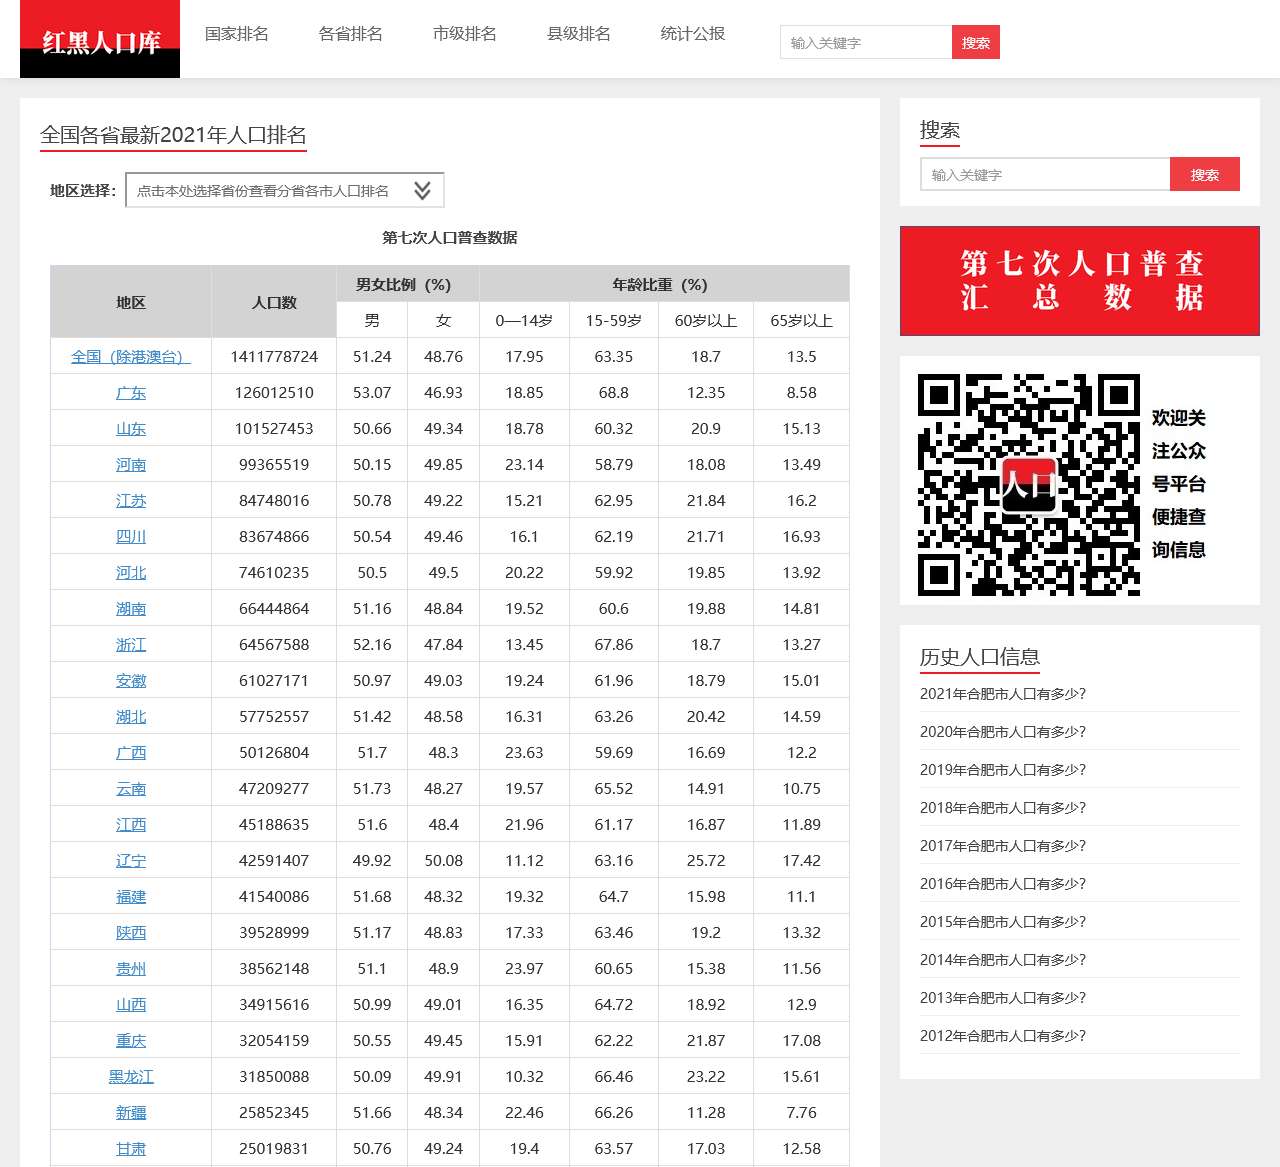Viewport: 1280px width, 1167px height.
Task: Open 2017年合肥市人口有多少? link
Action: 1003,846
